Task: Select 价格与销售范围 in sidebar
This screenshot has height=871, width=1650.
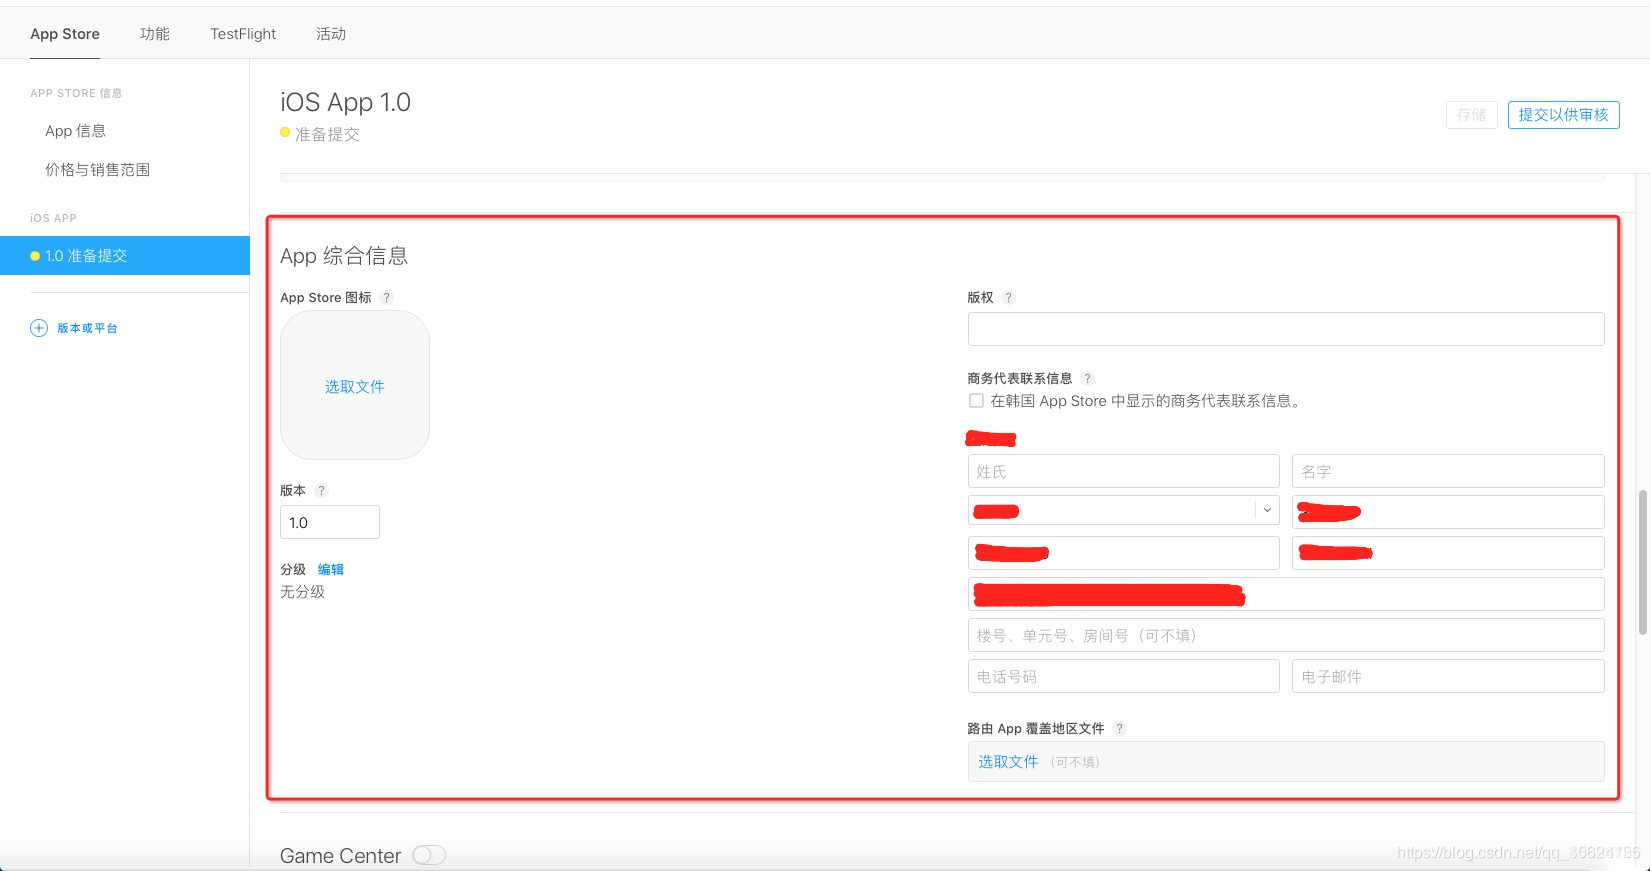Action: pyautogui.click(x=98, y=170)
